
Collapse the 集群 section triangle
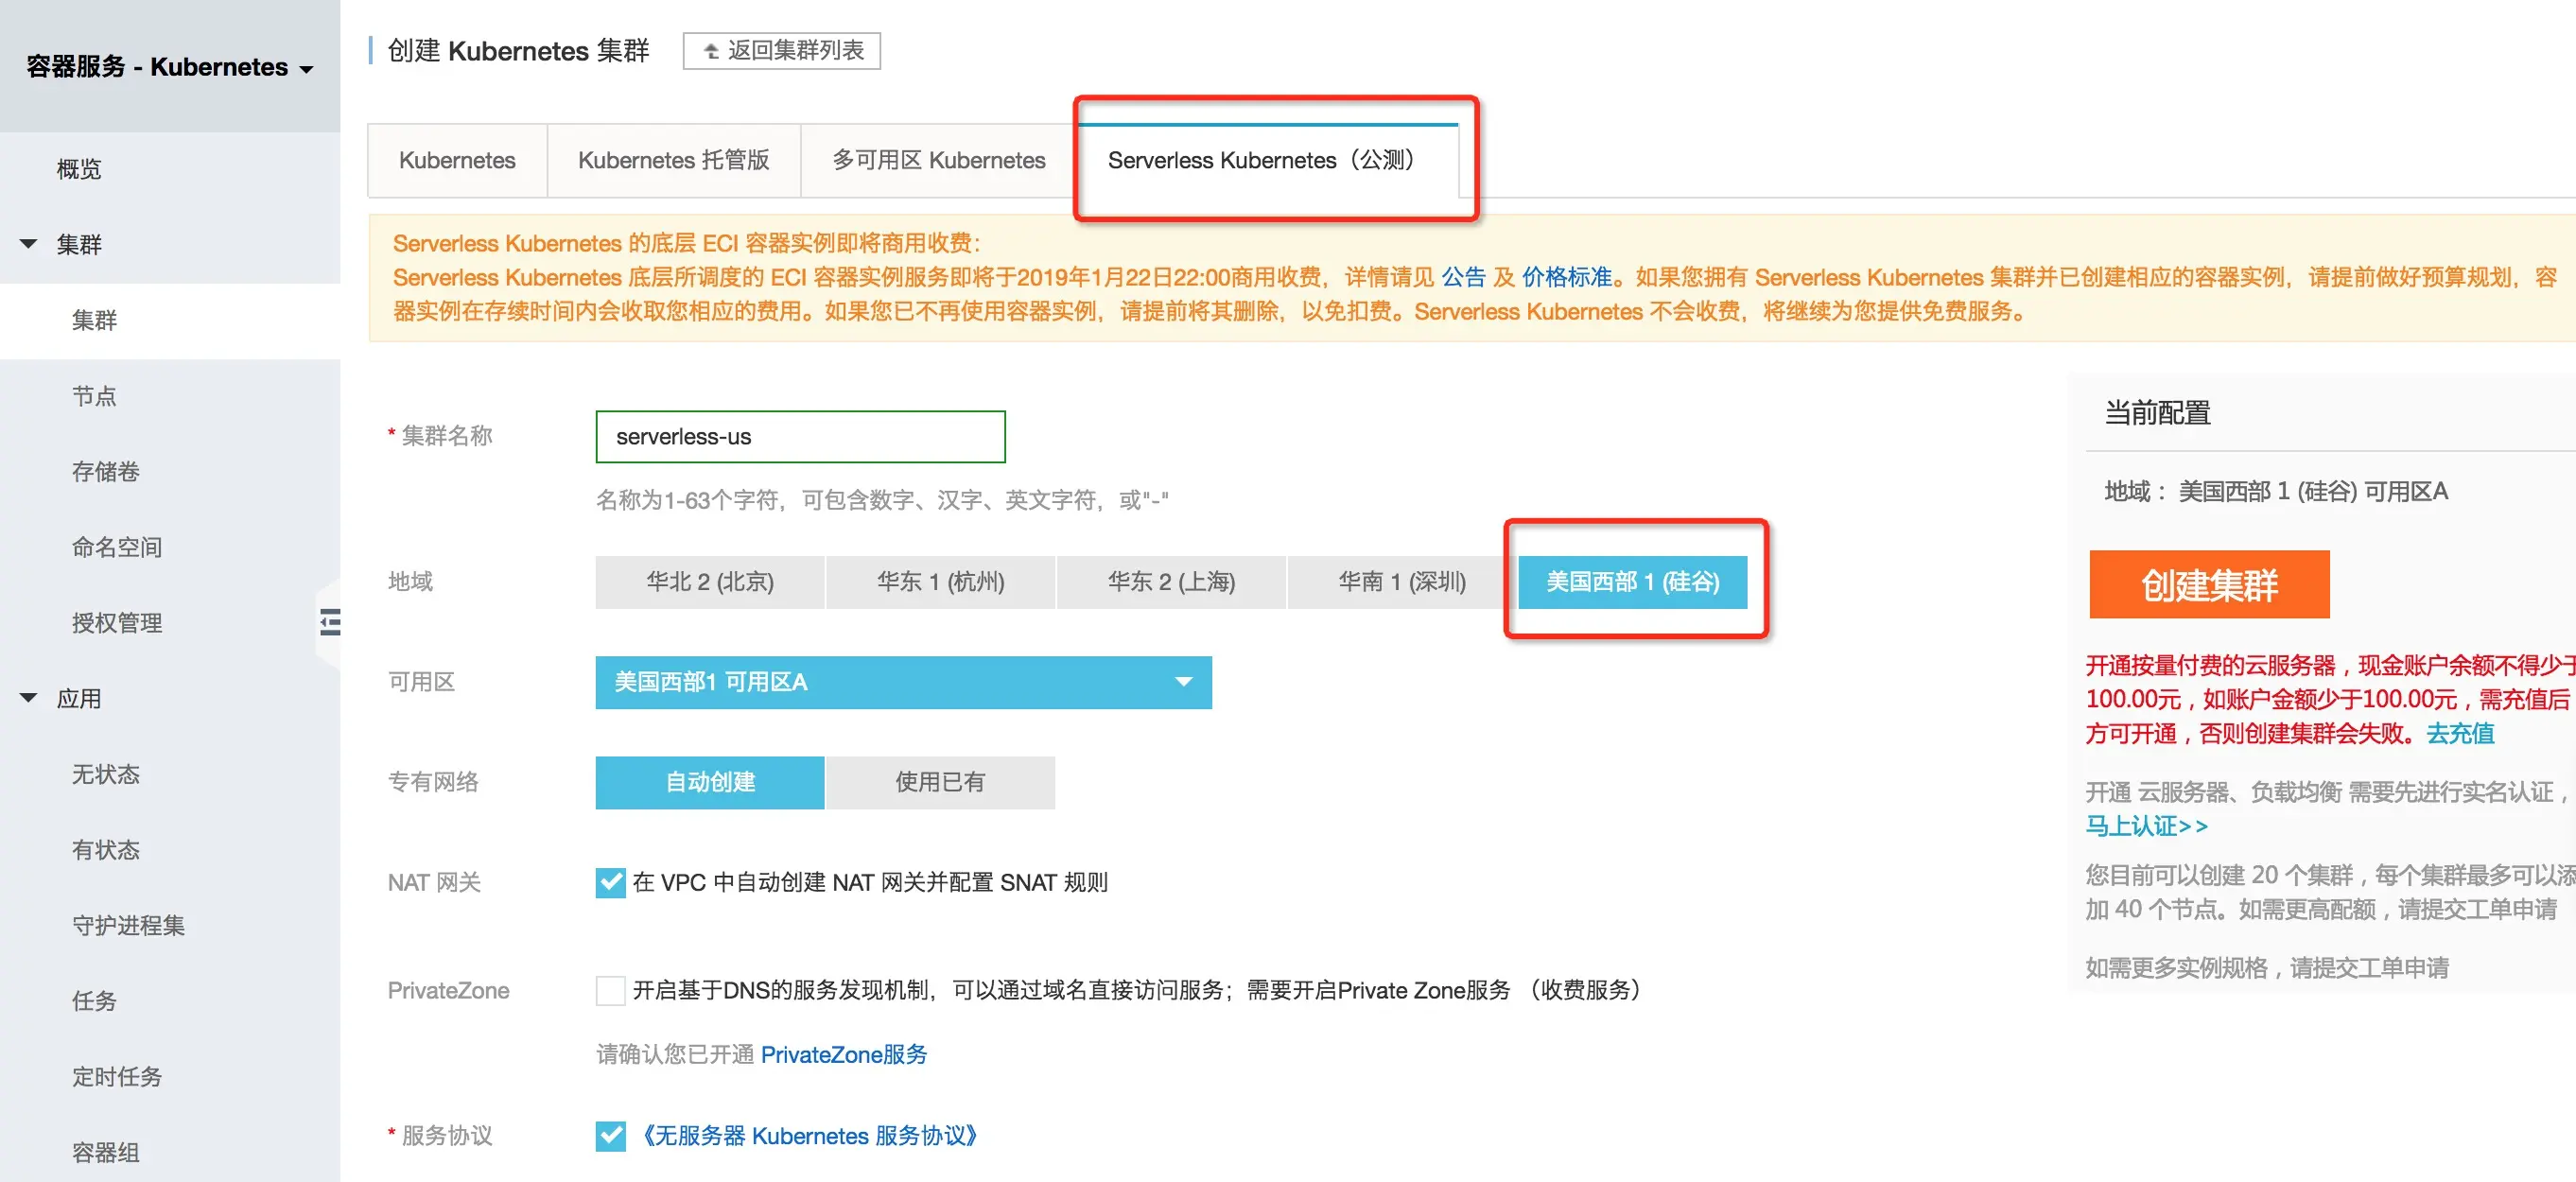click(x=28, y=244)
